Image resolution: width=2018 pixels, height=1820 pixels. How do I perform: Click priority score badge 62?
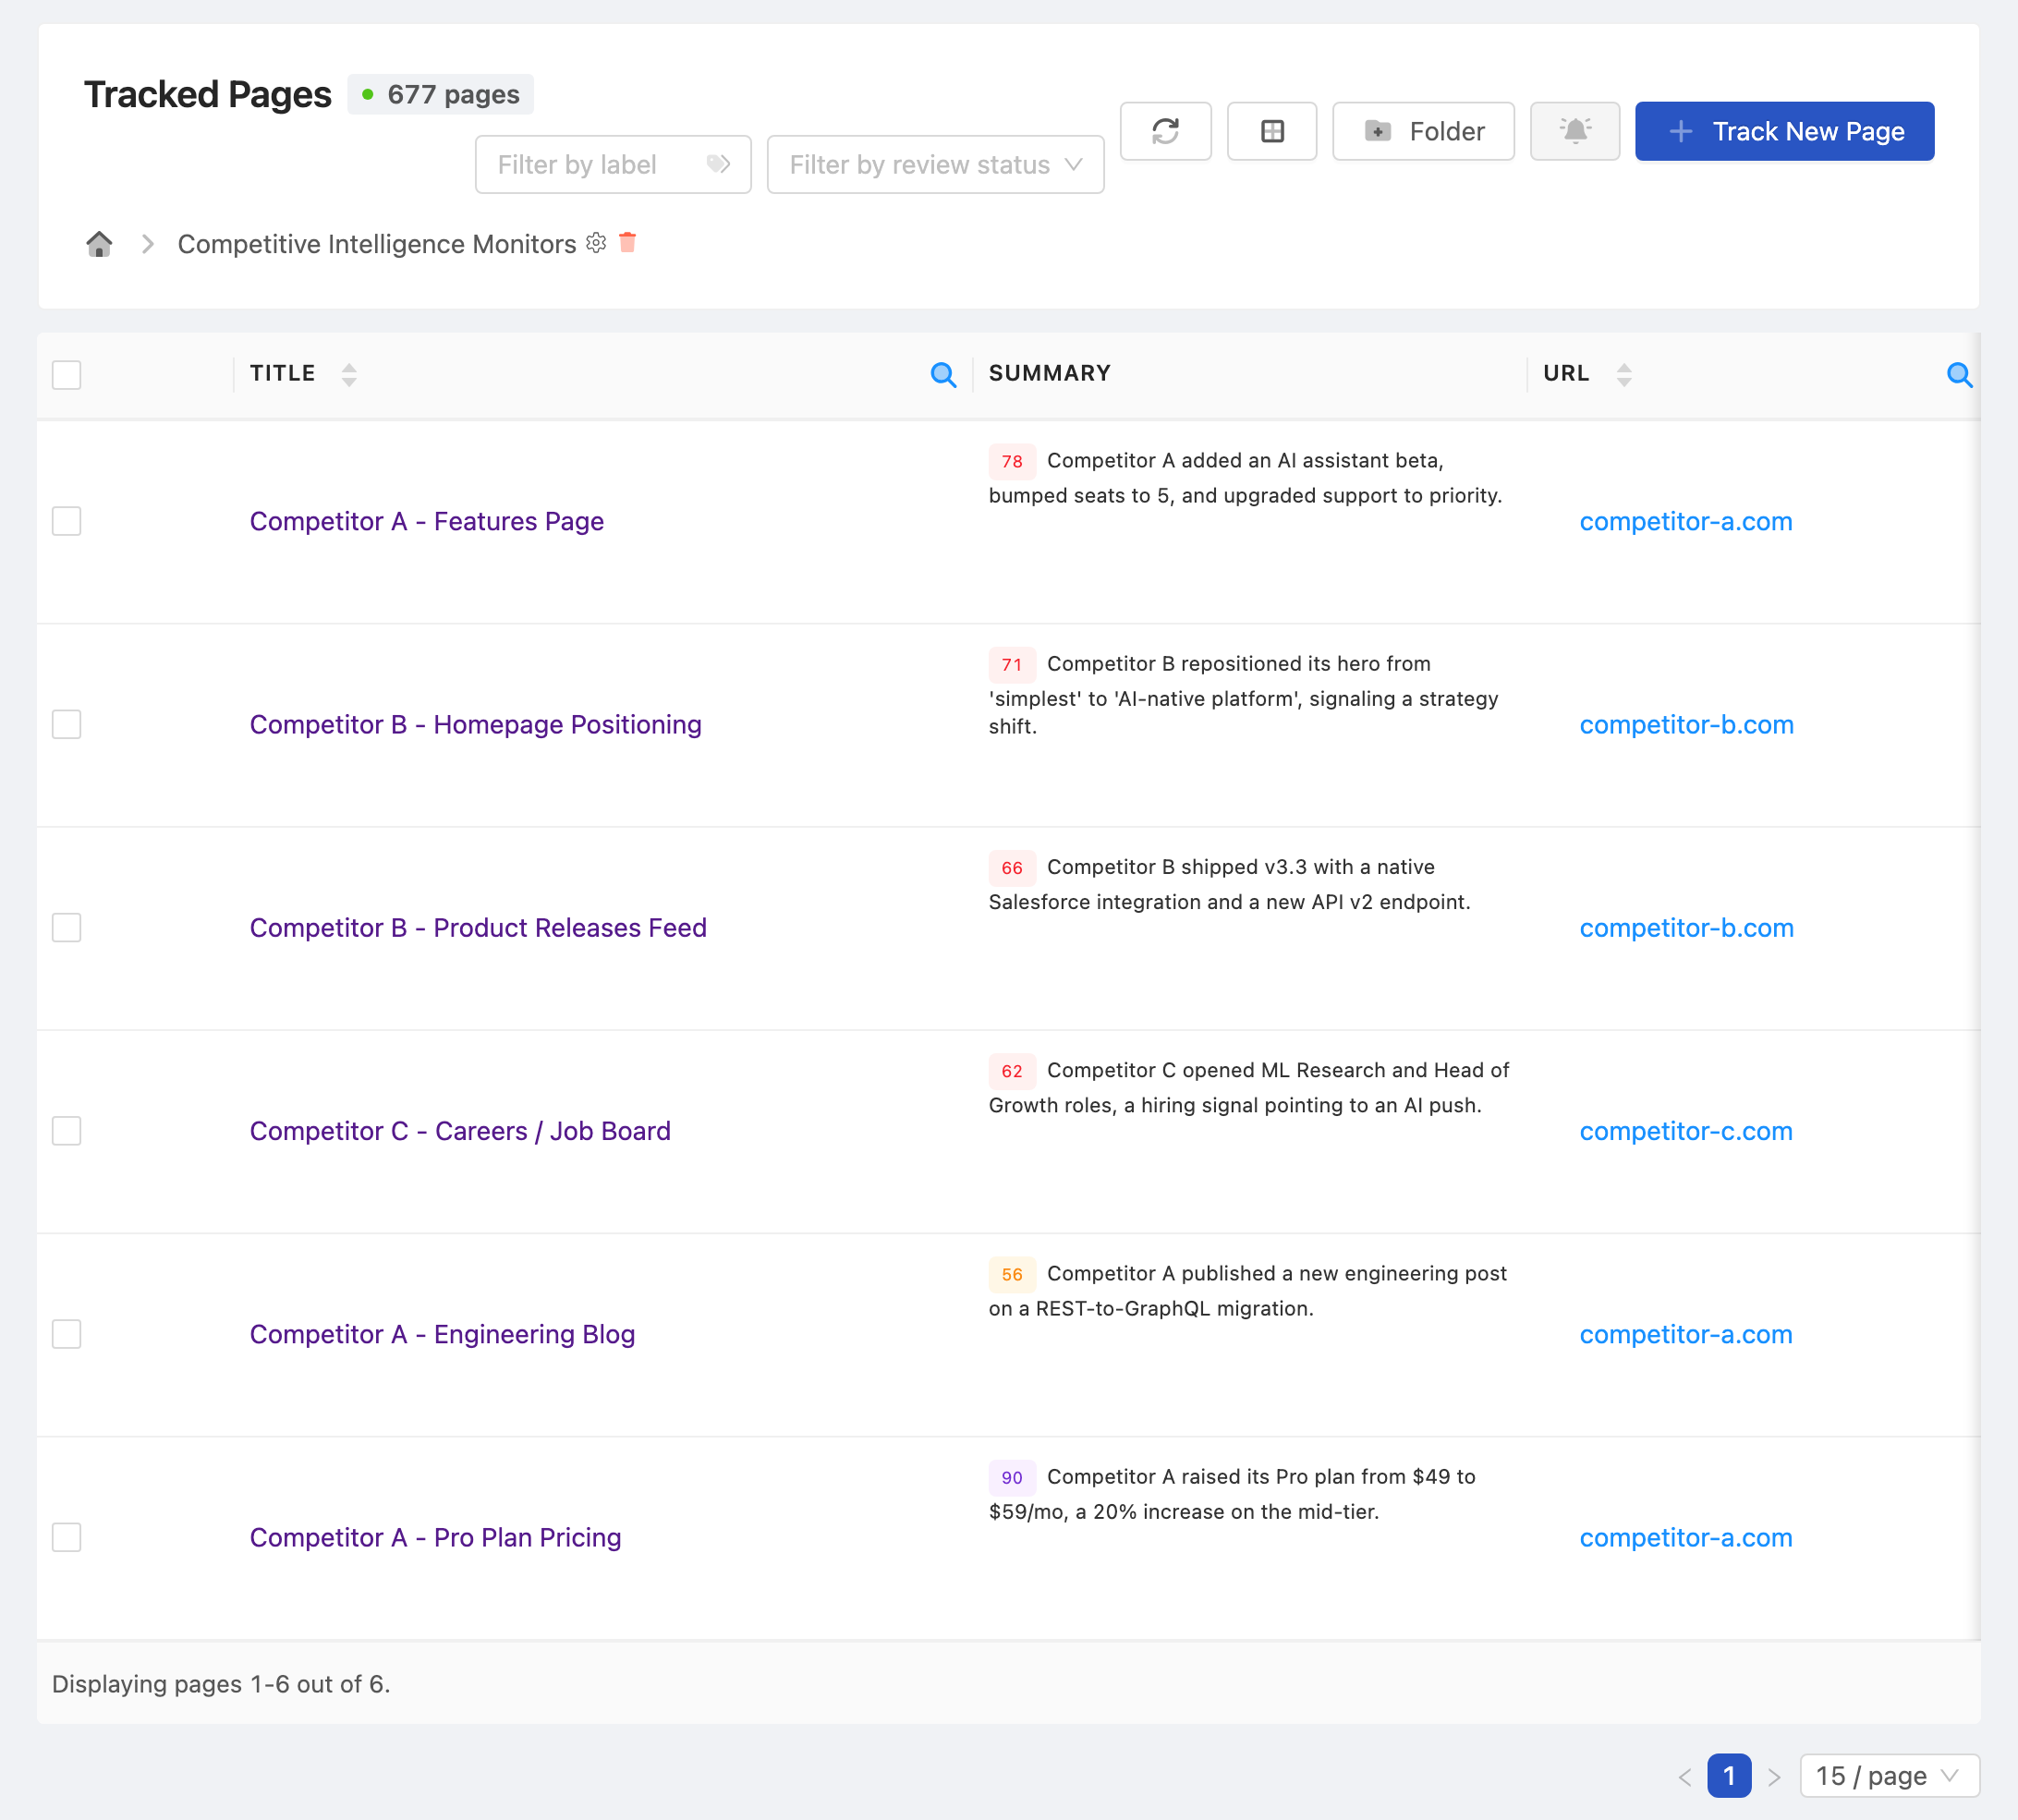pos(1012,1071)
